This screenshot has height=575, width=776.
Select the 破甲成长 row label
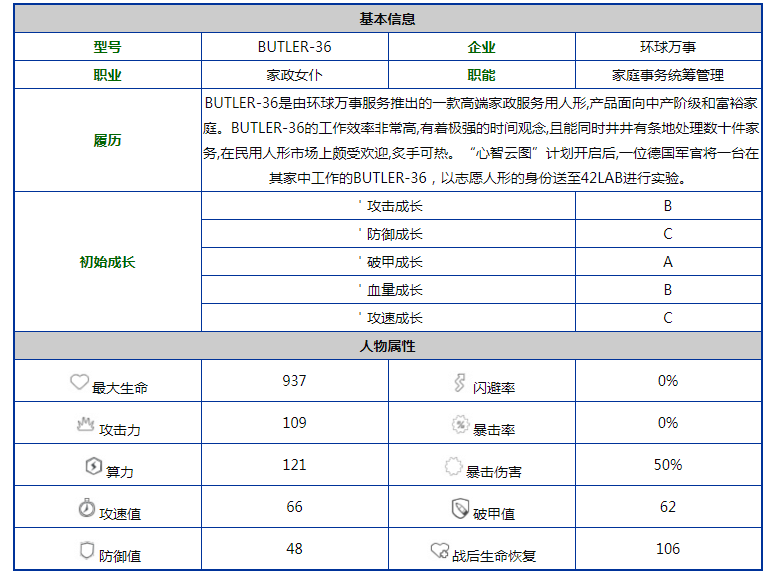click(x=394, y=262)
